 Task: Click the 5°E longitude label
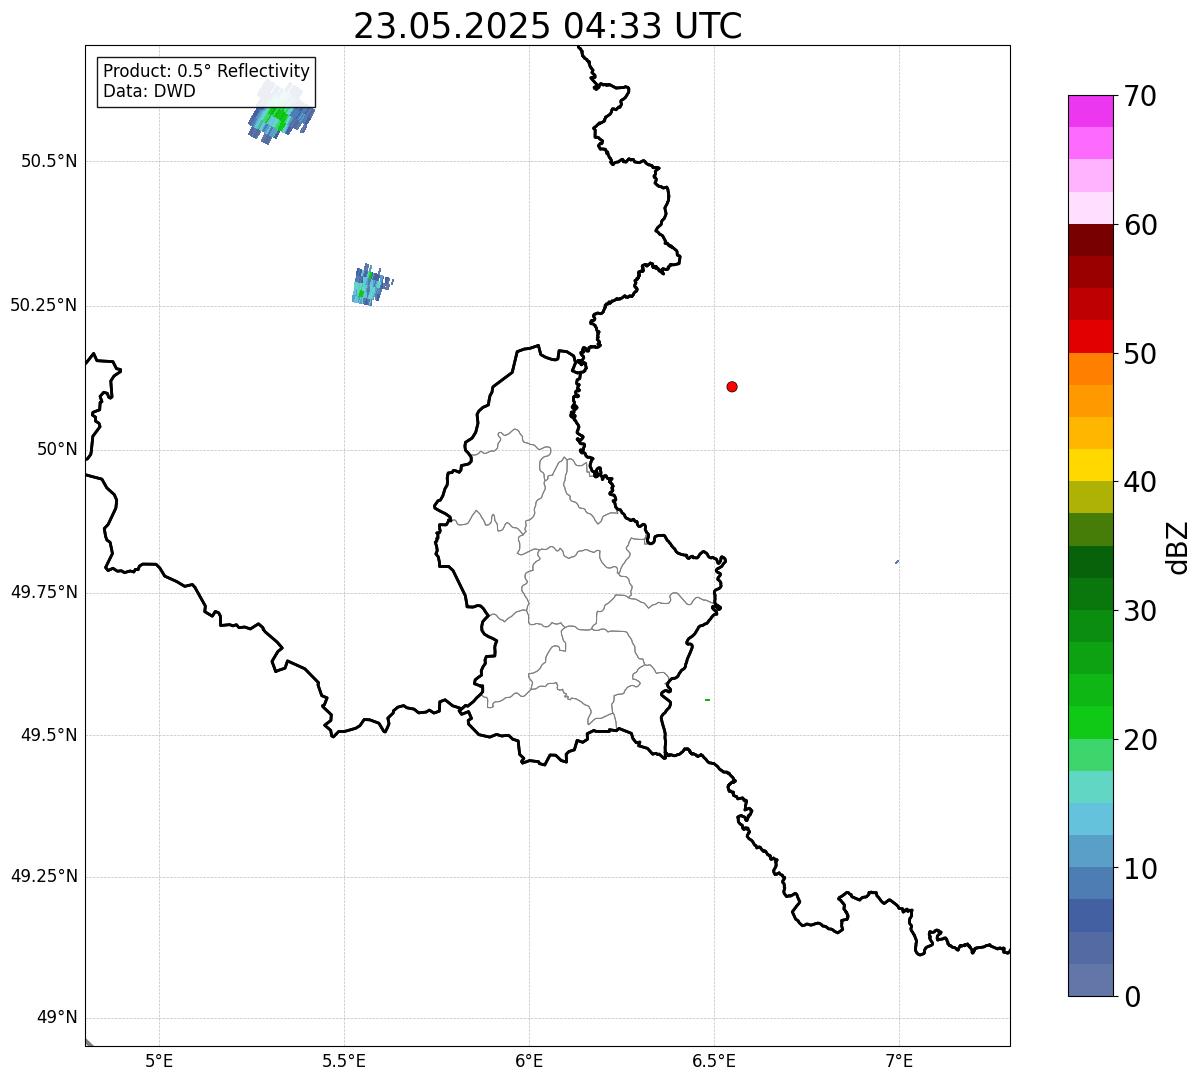point(159,1060)
